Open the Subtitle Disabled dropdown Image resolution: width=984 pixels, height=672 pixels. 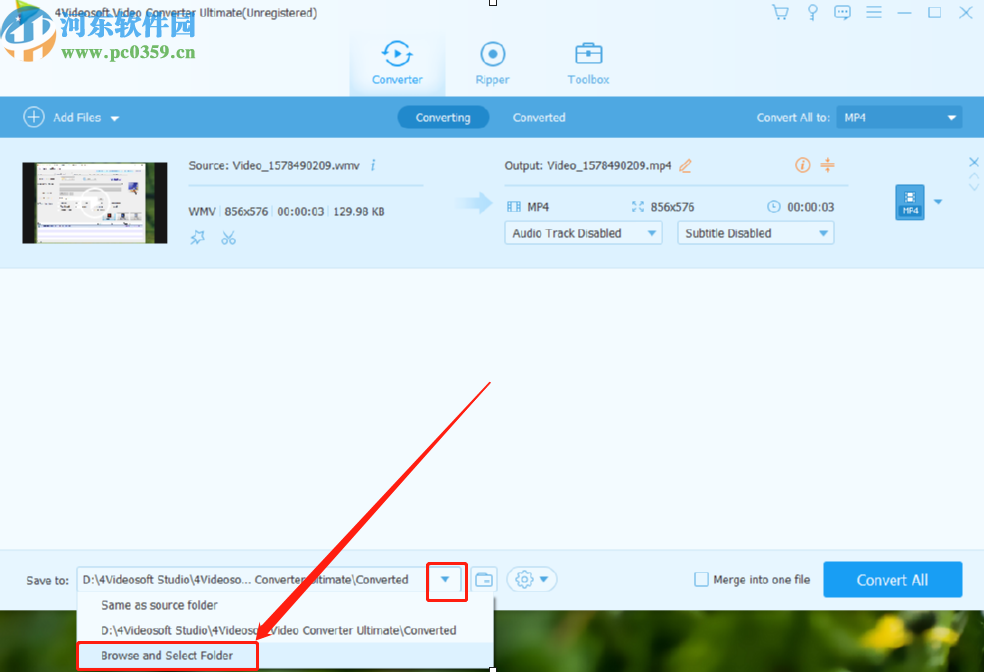755,232
